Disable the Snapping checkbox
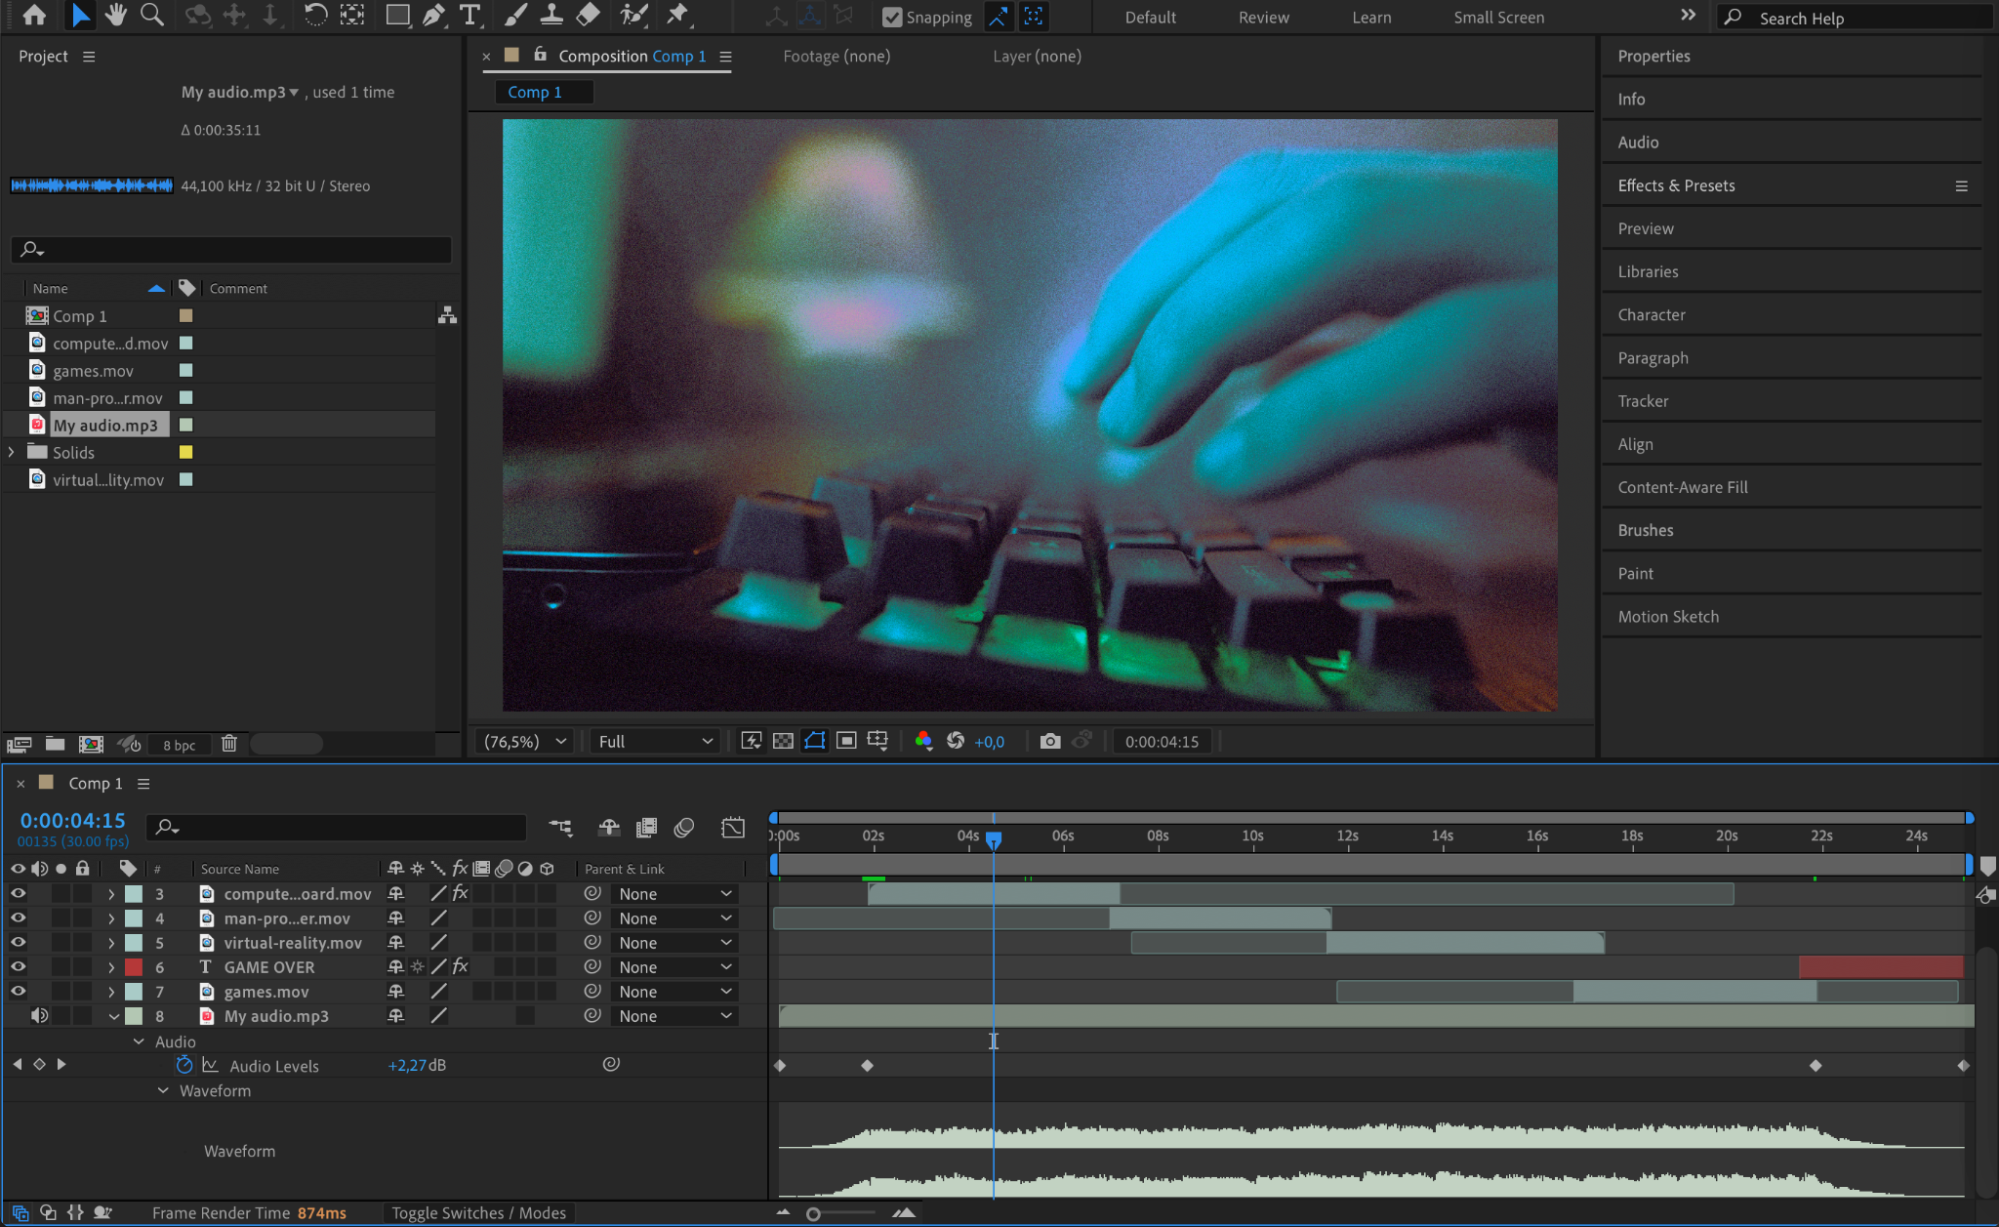This screenshot has width=1999, height=1227. pyautogui.click(x=892, y=17)
